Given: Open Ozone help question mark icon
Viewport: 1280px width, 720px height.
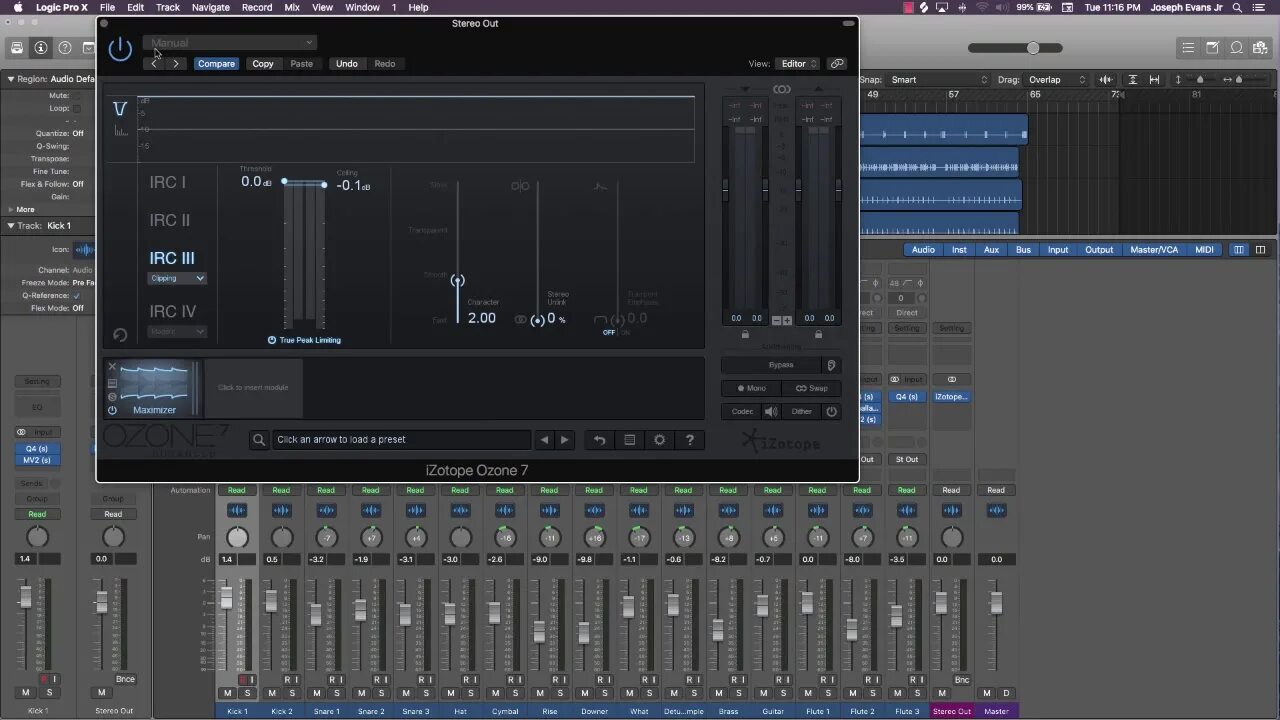Looking at the screenshot, I should click(x=689, y=440).
